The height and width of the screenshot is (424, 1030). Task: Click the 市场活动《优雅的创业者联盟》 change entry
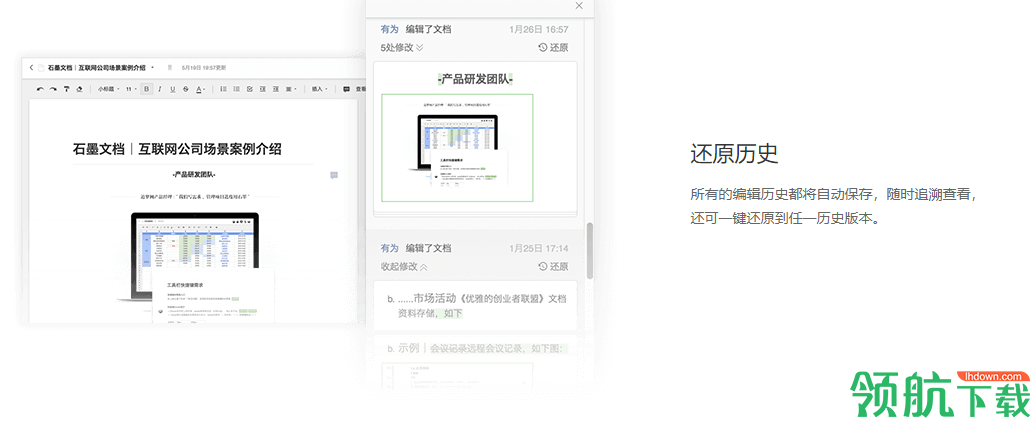(x=475, y=306)
